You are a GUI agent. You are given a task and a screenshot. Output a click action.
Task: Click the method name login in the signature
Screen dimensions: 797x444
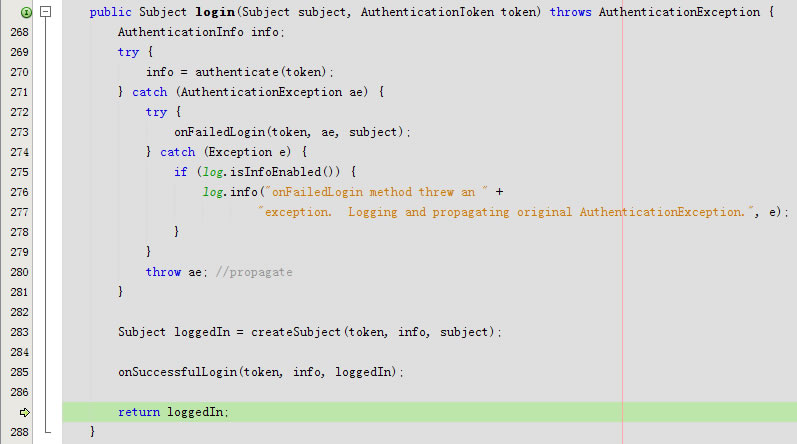215,12
